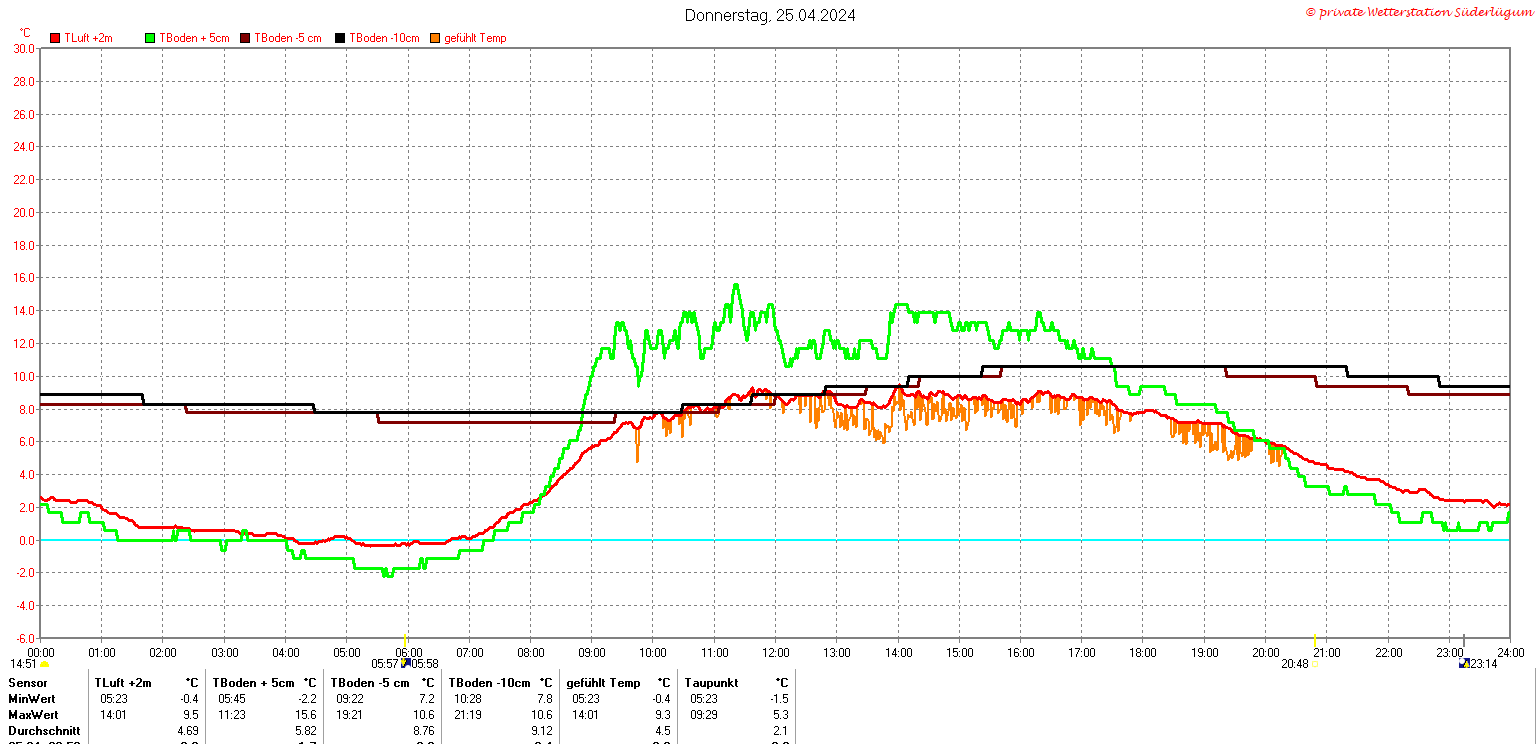Click the 12:00 label on time axis
This screenshot has height=744, width=1536.
(x=775, y=653)
